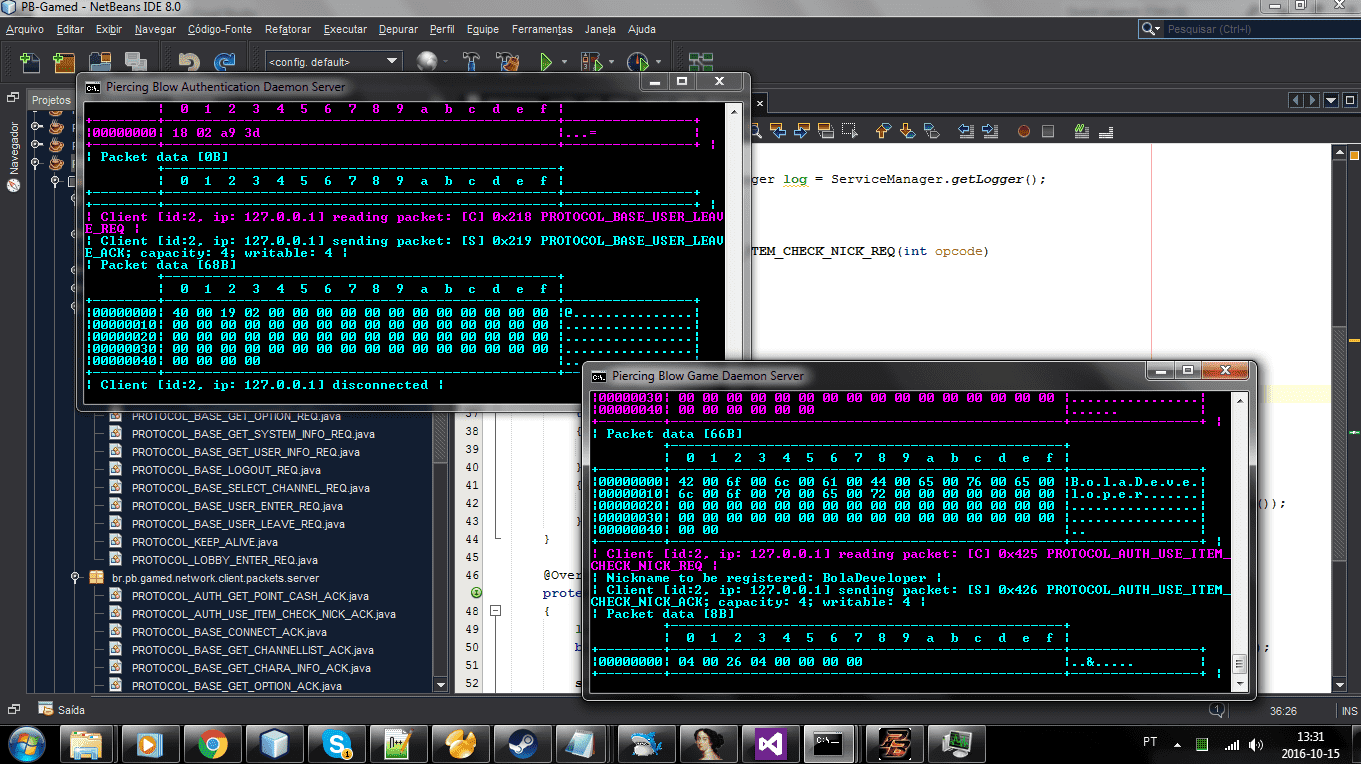Click the New File toolbar icon

click(30, 62)
